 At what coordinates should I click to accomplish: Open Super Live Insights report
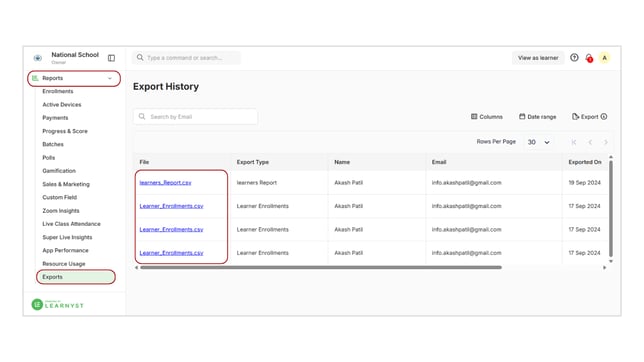point(67,237)
